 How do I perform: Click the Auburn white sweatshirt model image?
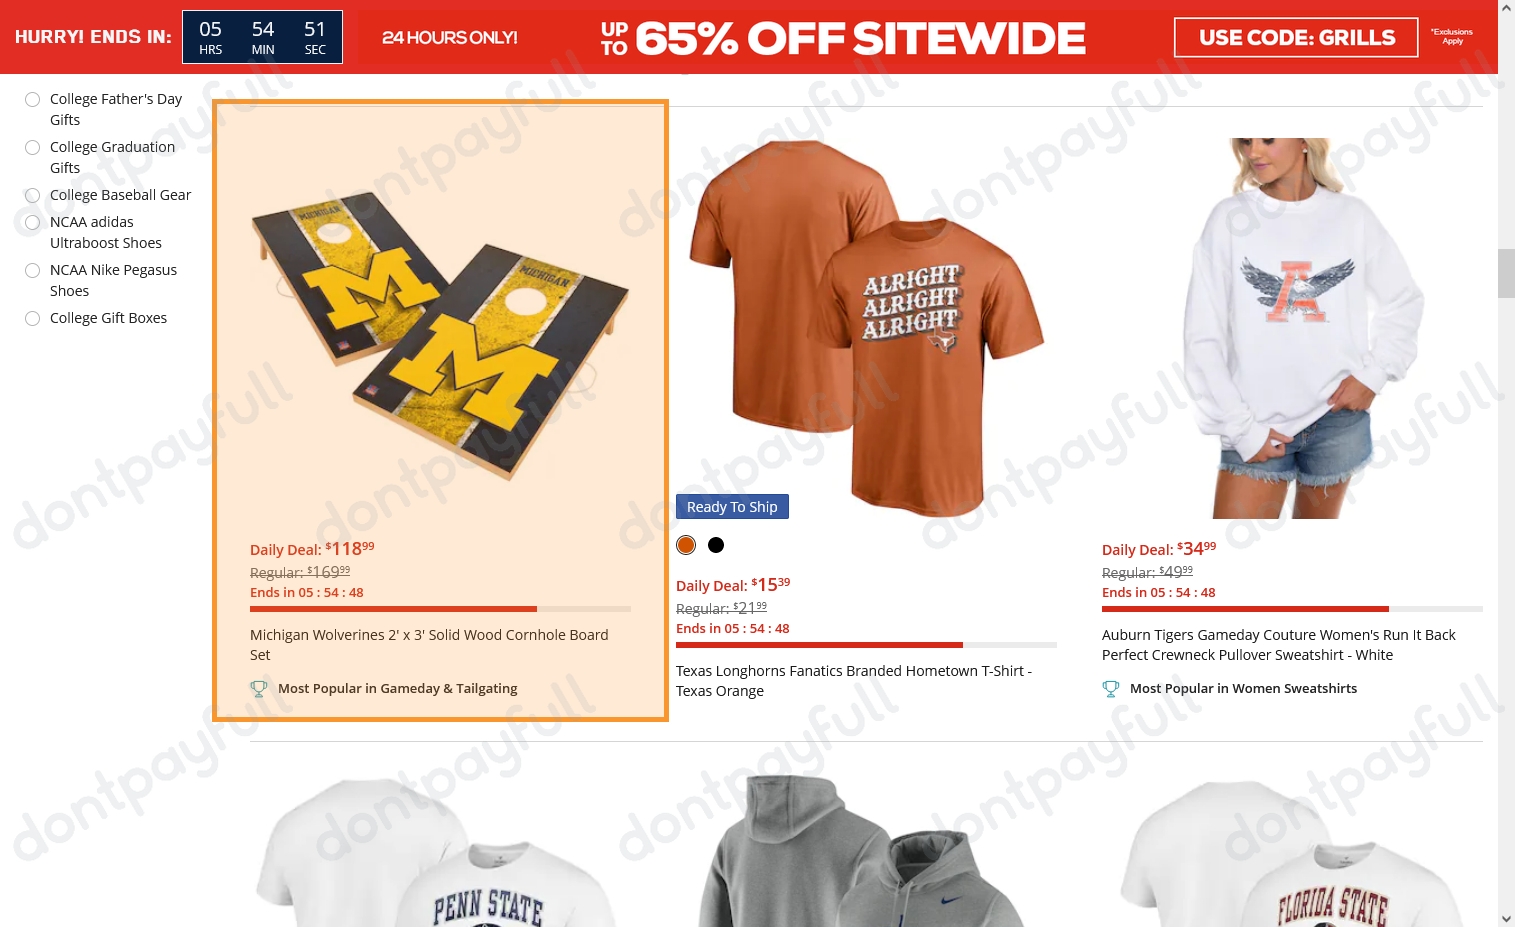(1292, 328)
